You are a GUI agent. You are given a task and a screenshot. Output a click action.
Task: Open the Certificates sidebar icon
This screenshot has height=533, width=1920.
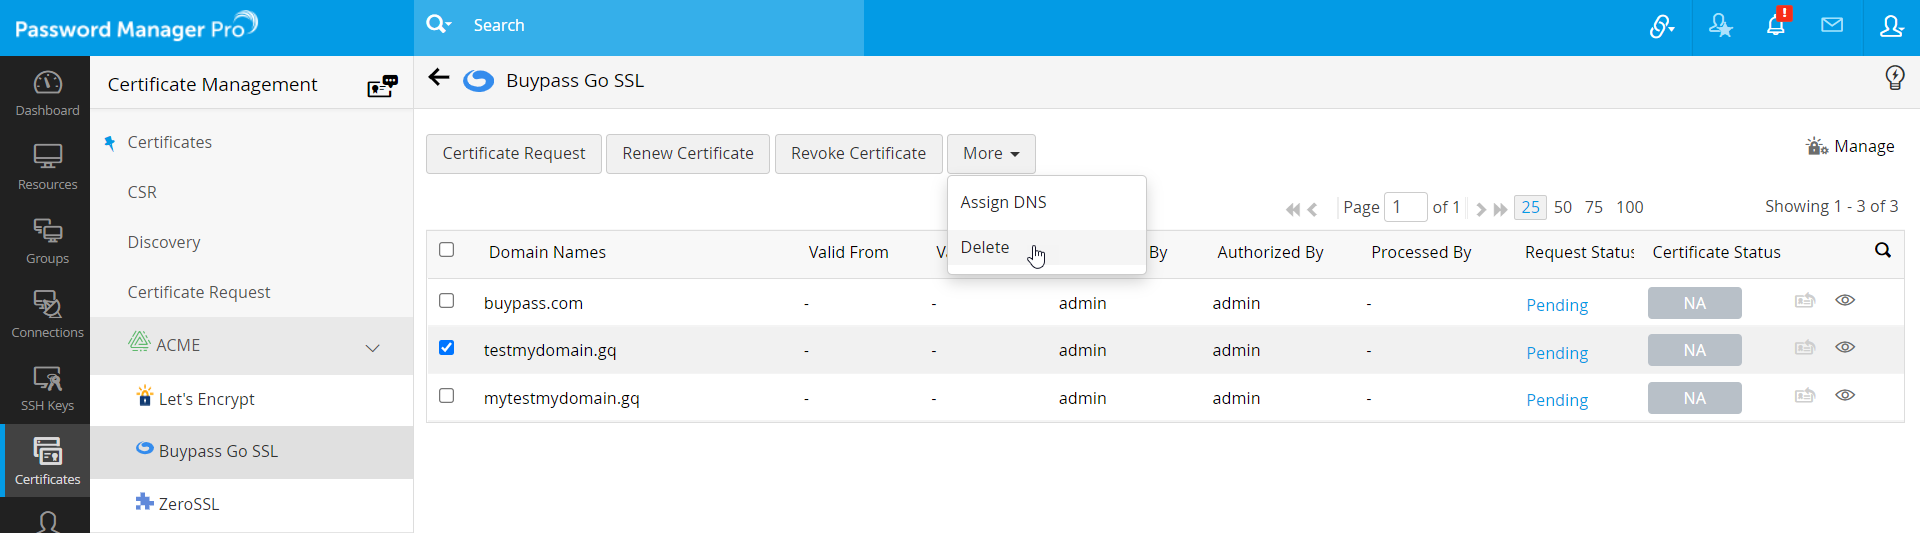pyautogui.click(x=47, y=461)
